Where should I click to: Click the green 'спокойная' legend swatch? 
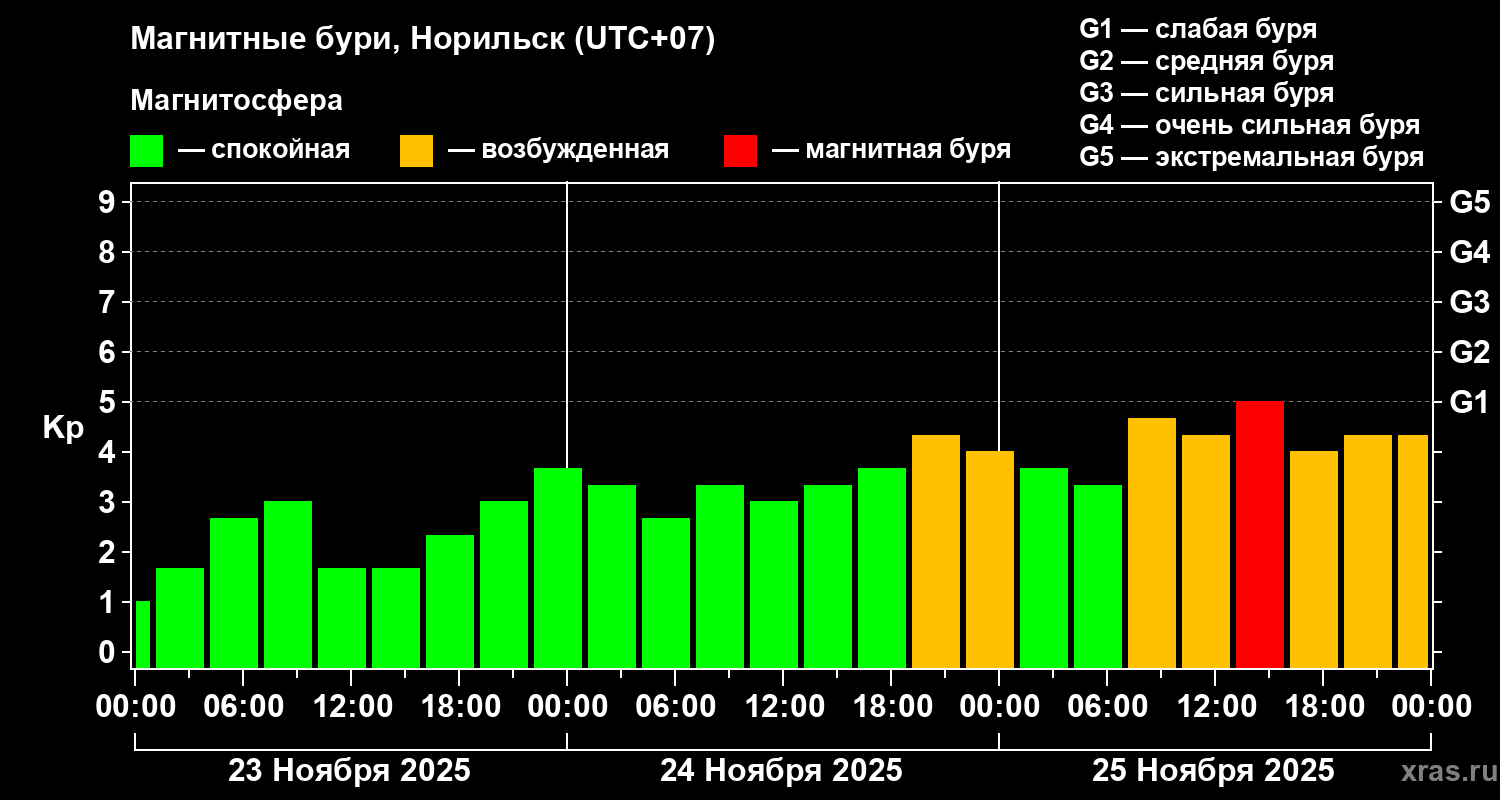146,151
